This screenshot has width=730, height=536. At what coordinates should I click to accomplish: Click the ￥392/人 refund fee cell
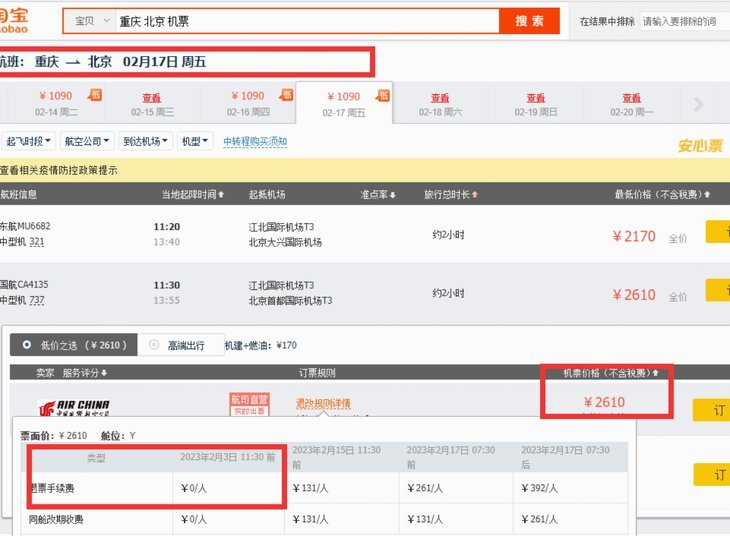tap(539, 488)
